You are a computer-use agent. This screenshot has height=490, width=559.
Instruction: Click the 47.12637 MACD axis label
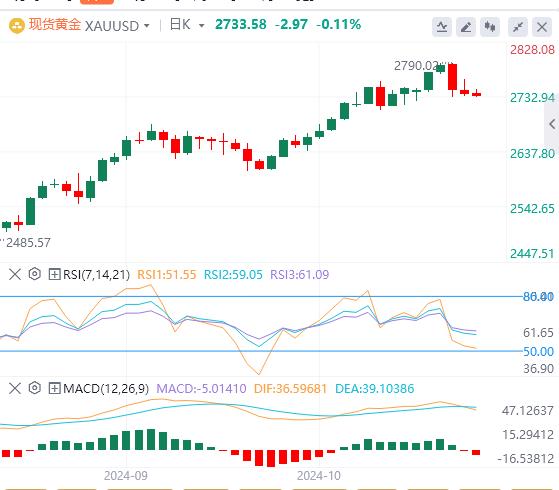click(528, 411)
